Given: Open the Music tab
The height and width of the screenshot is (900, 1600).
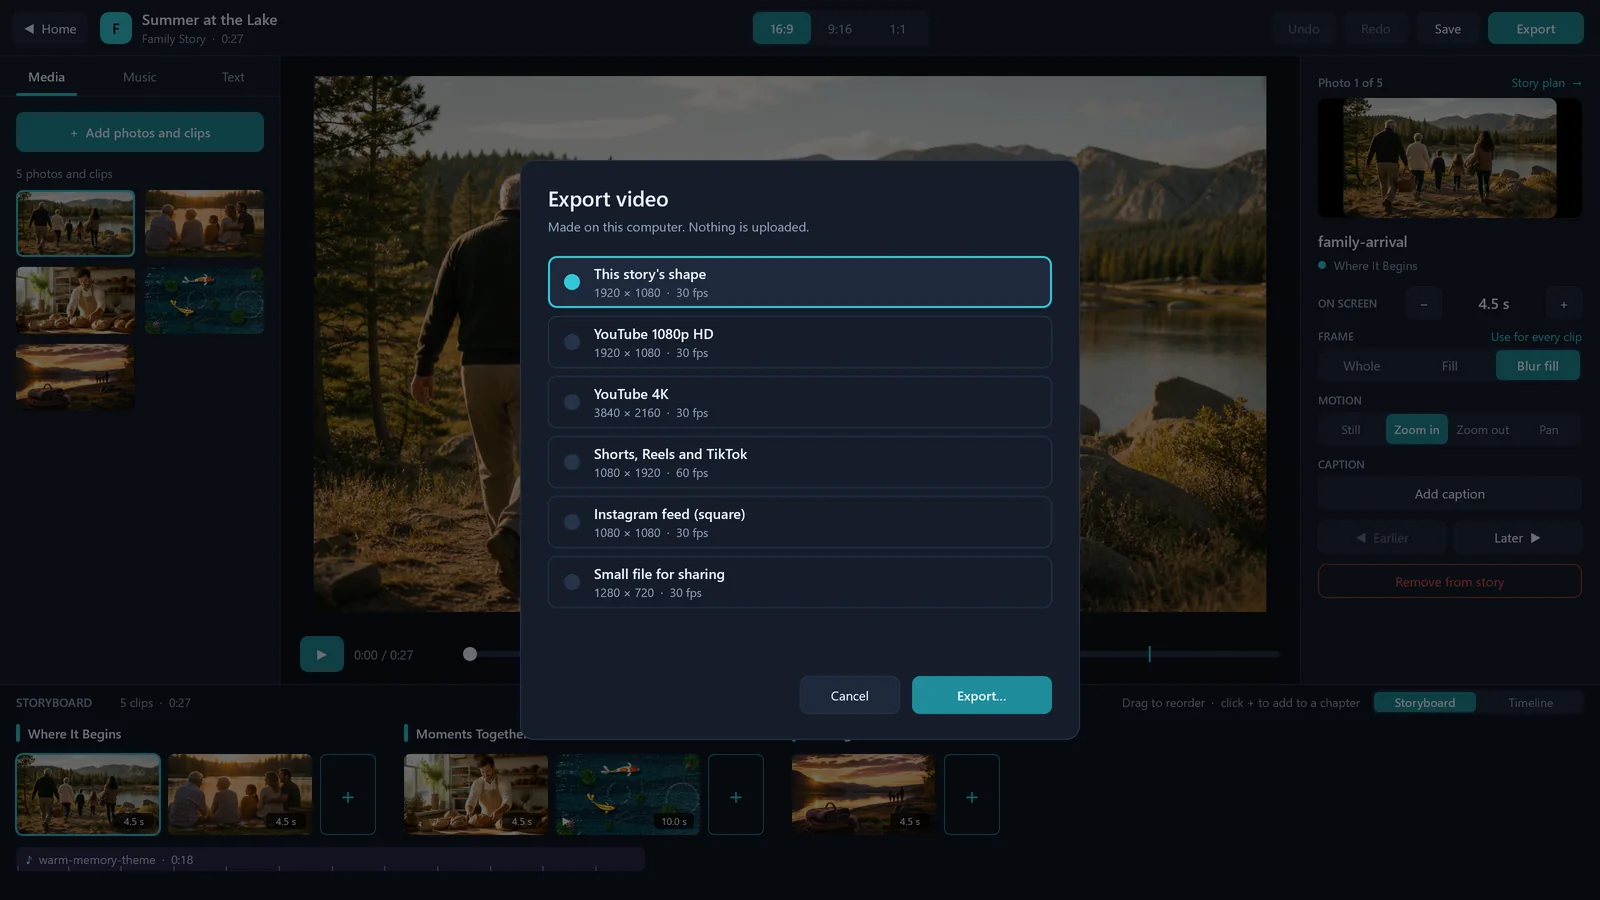Looking at the screenshot, I should (x=140, y=77).
